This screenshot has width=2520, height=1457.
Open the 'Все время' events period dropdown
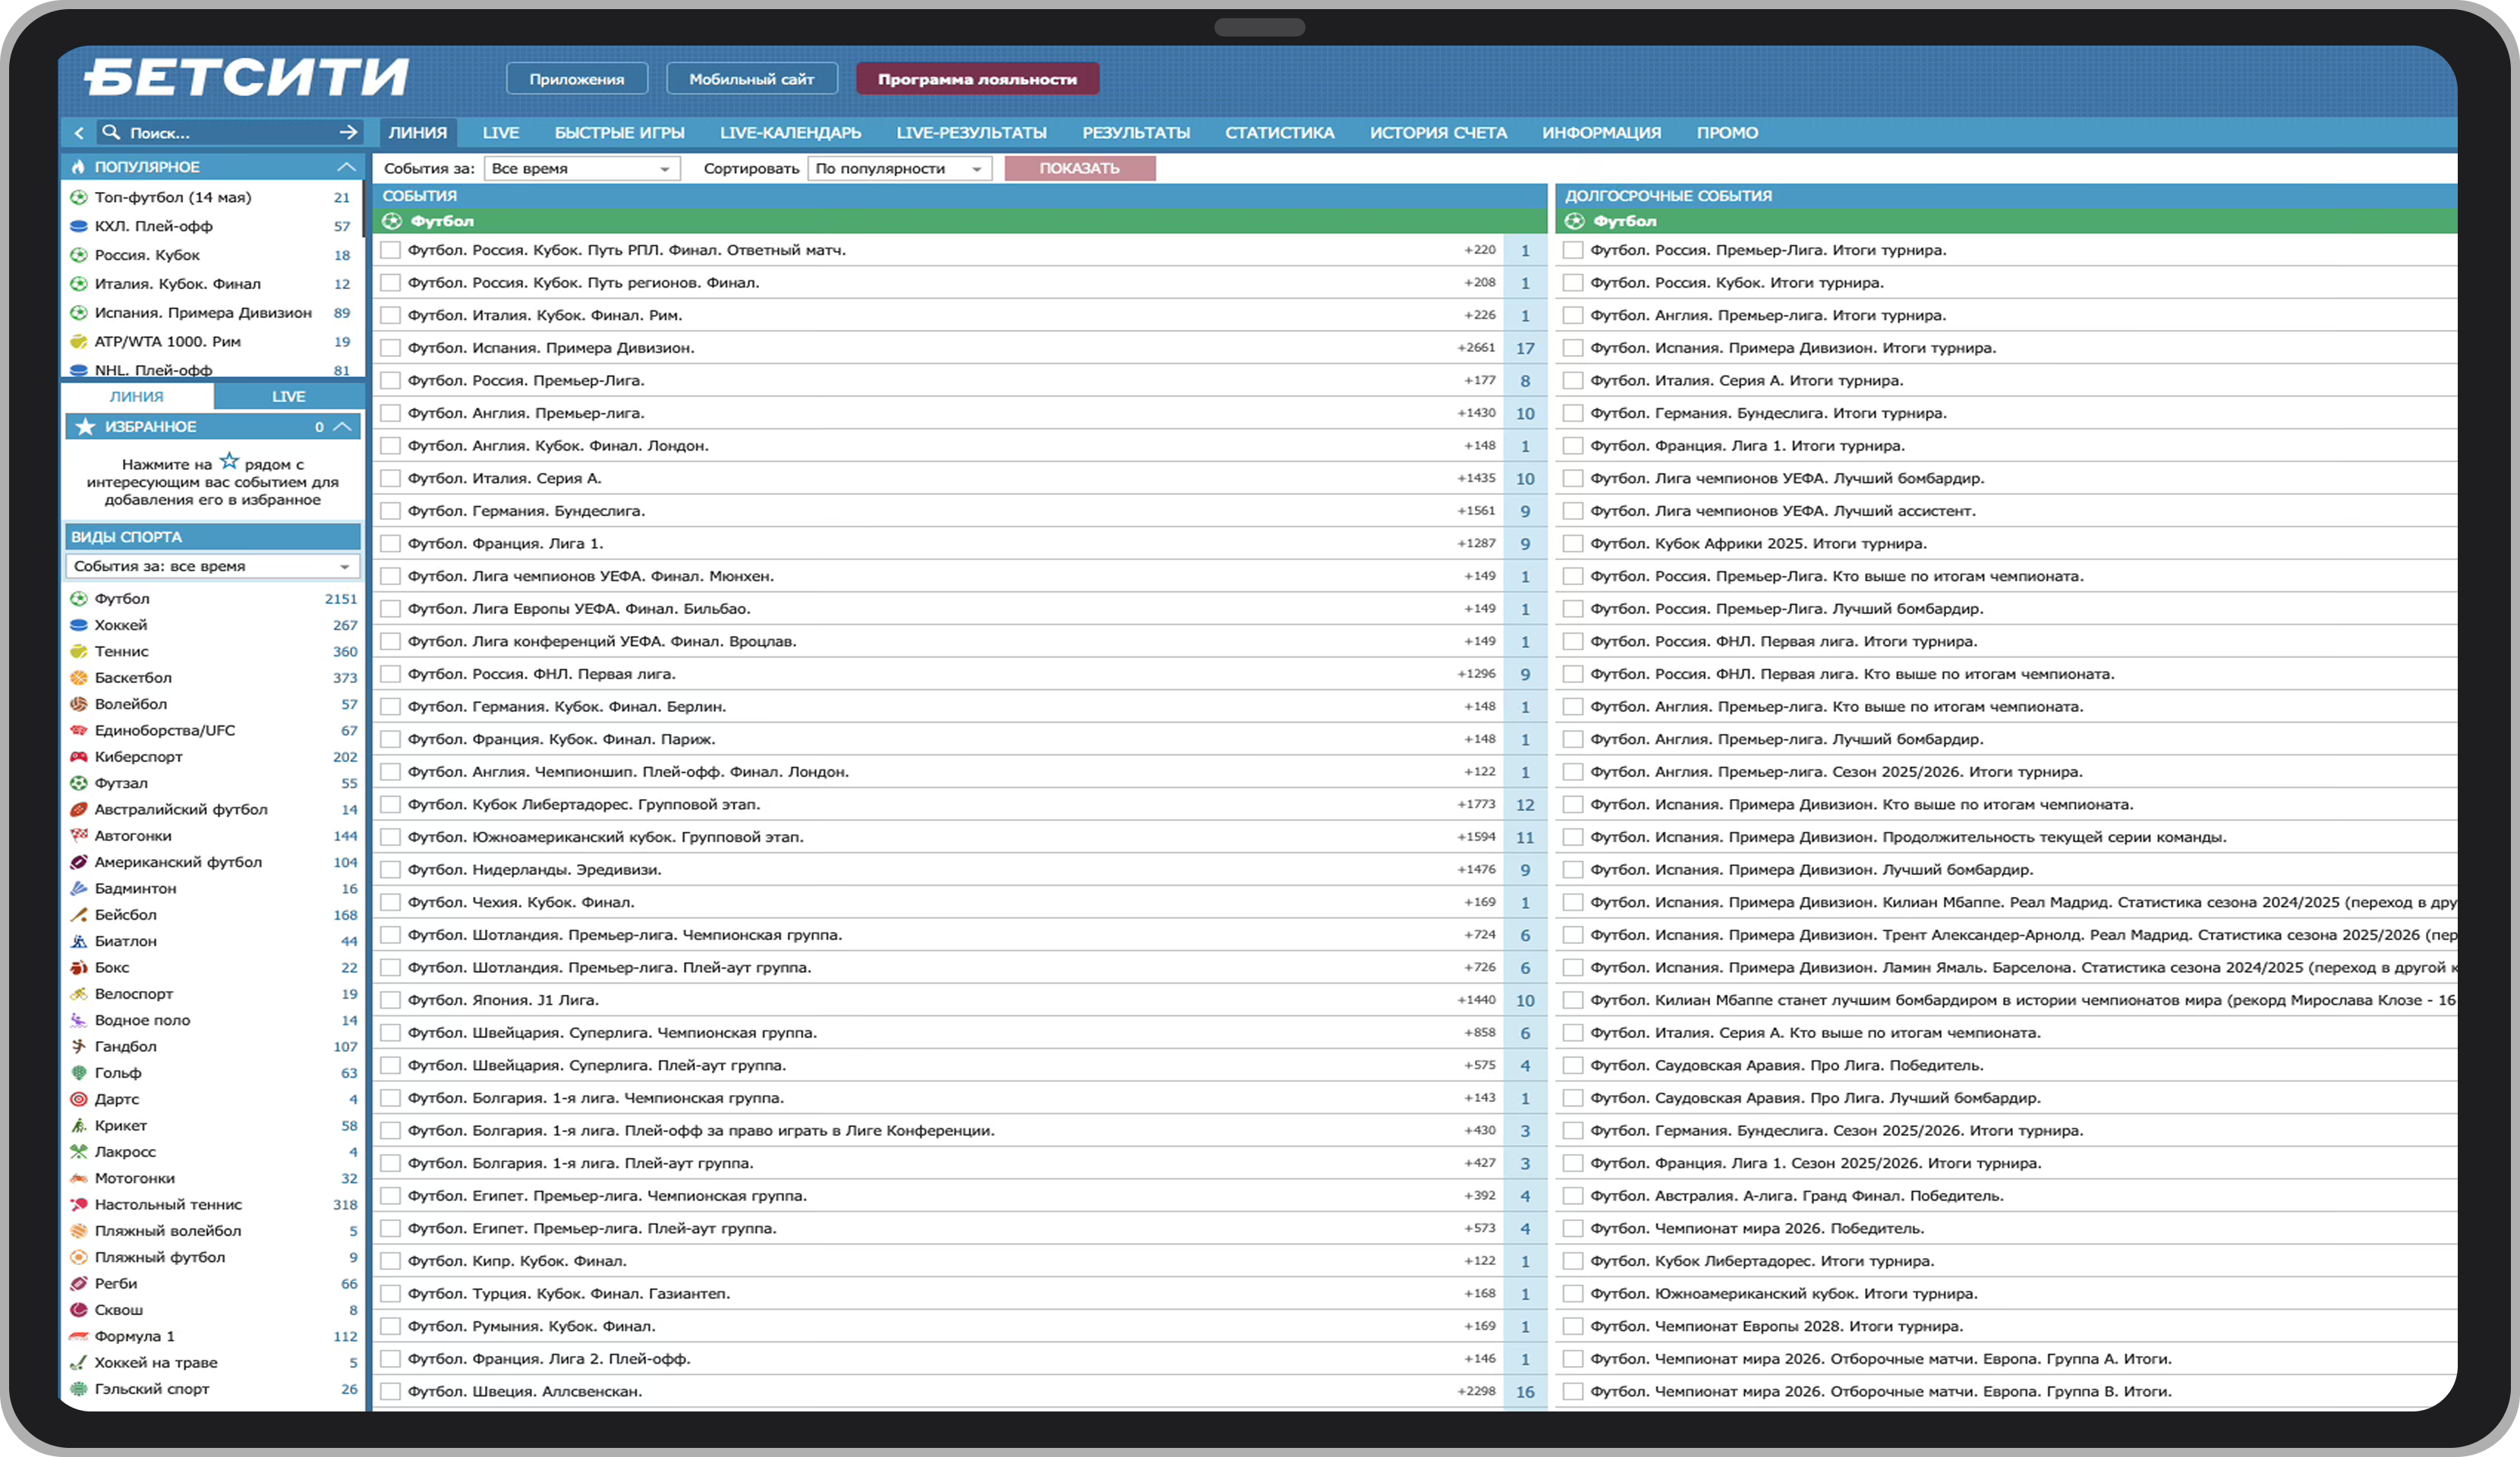[581, 169]
